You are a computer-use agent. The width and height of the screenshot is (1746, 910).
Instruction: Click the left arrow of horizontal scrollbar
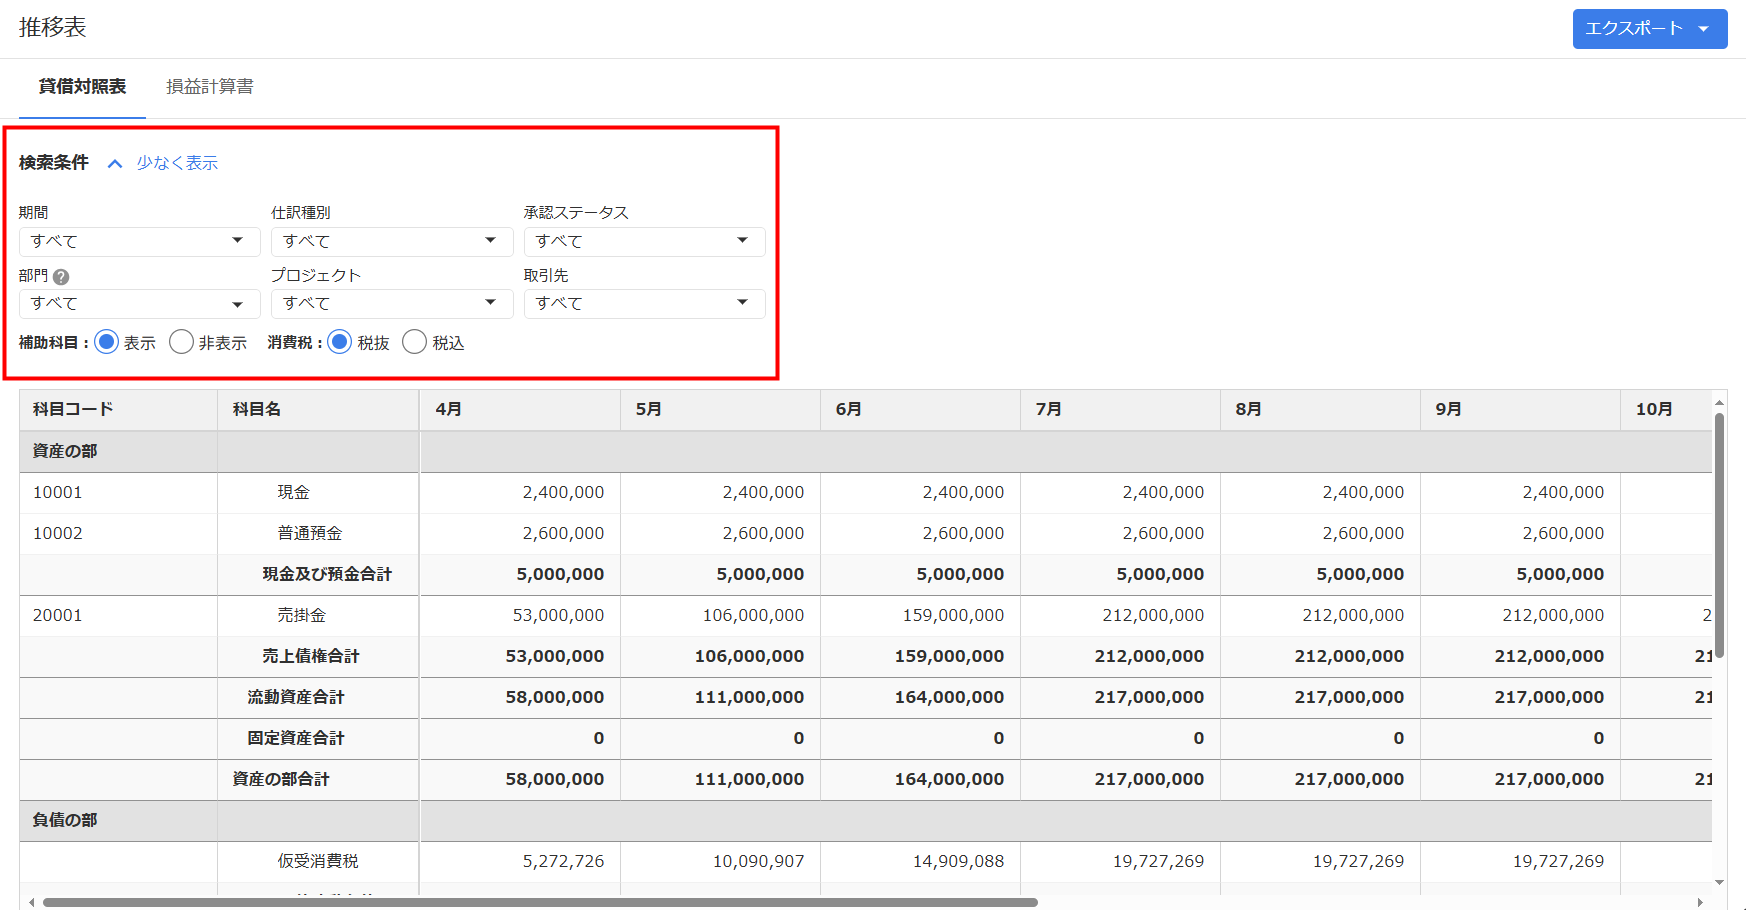[x=31, y=902]
